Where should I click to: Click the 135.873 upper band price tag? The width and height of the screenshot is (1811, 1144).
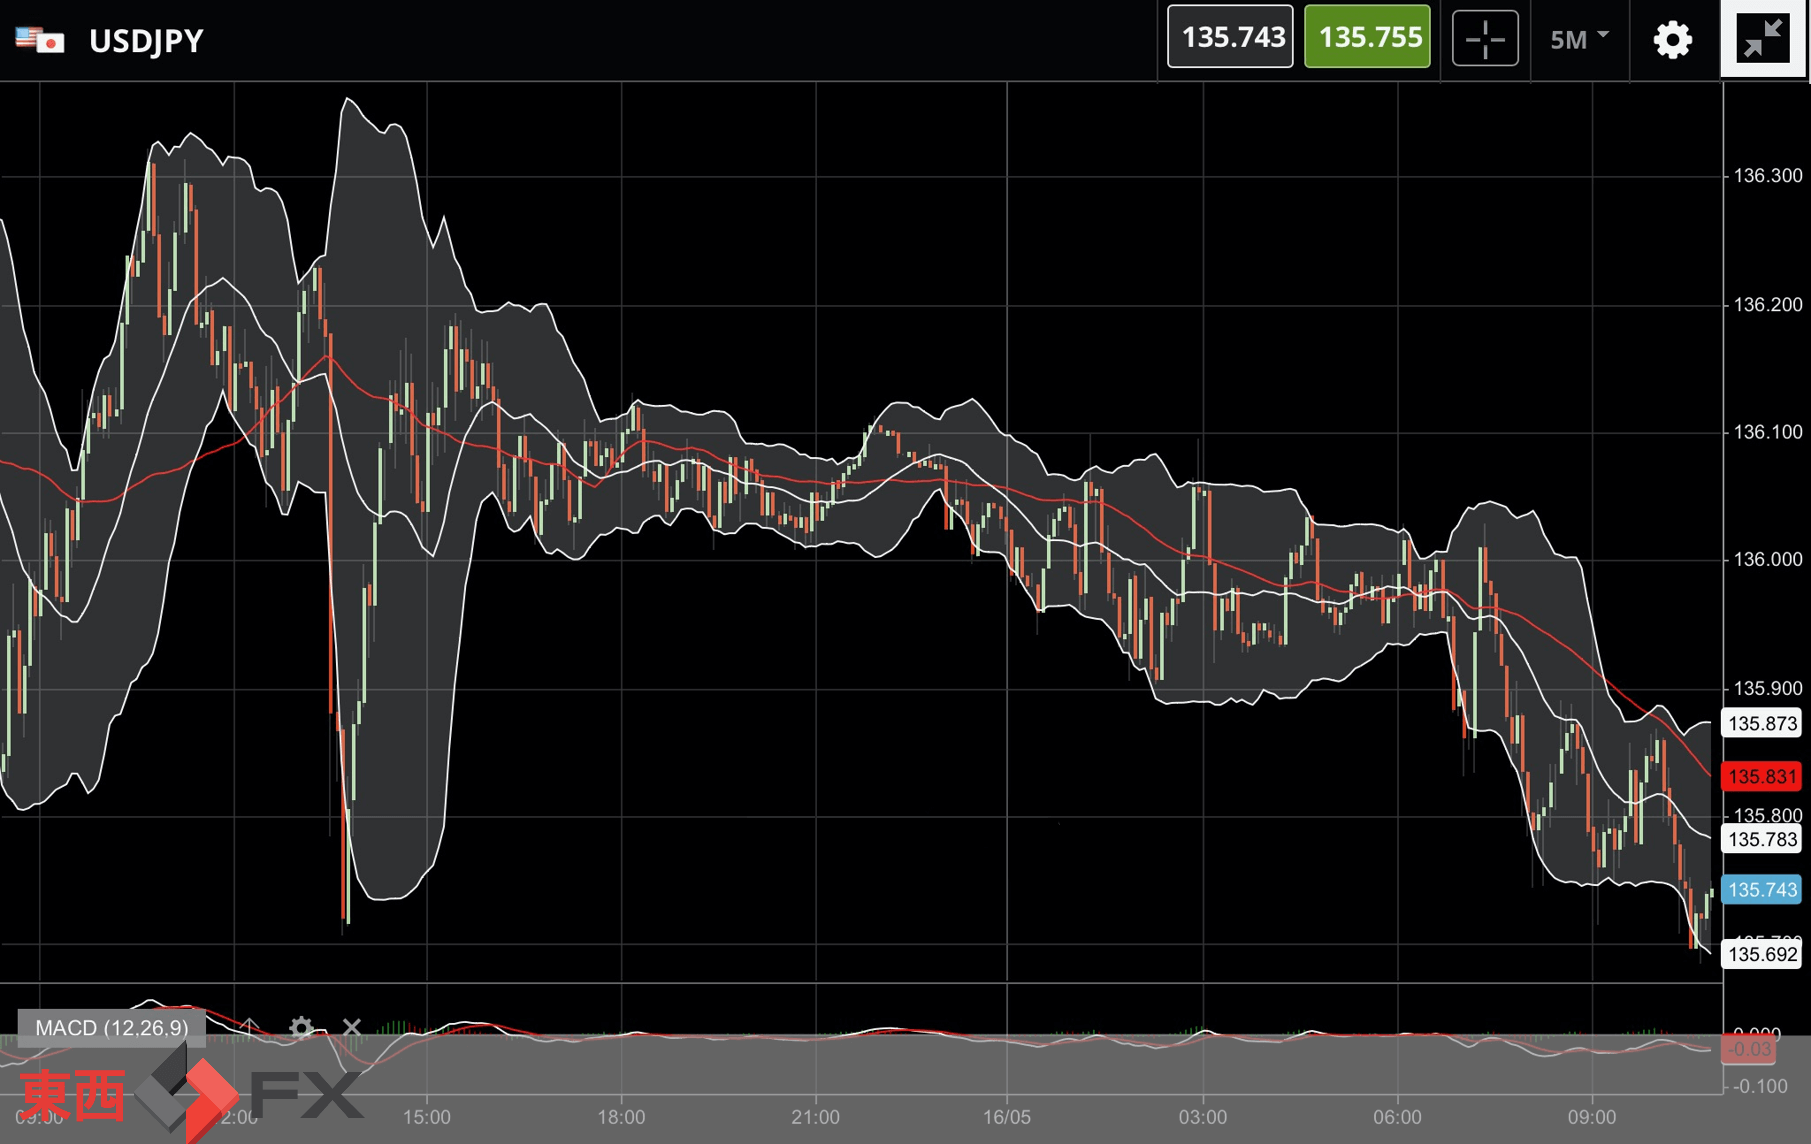(x=1761, y=723)
